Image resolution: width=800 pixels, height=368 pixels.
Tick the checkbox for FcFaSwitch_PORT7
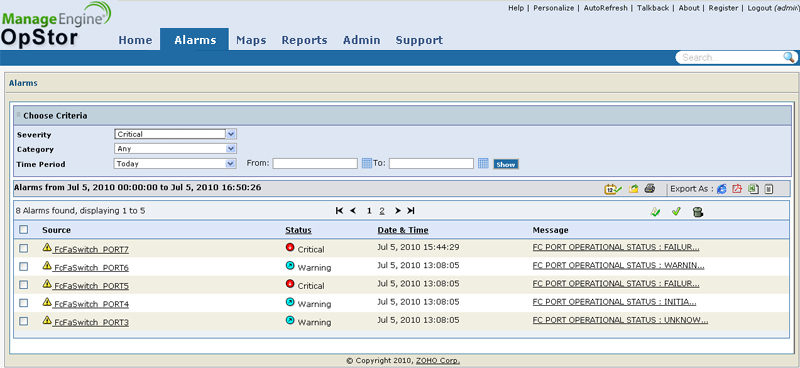tap(23, 249)
